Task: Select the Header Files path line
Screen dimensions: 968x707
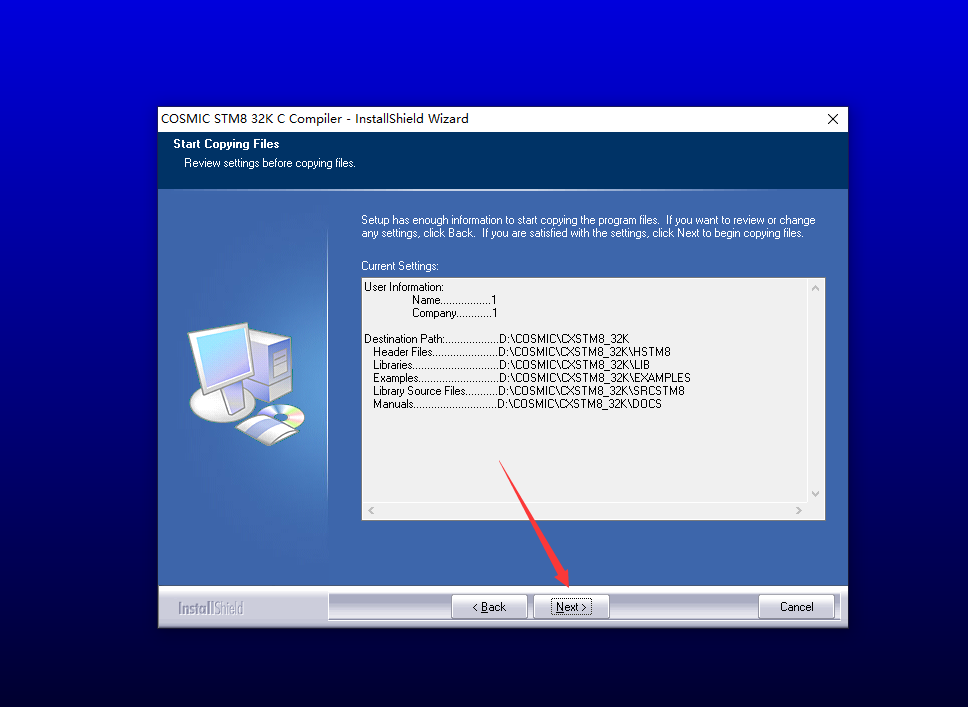Action: pos(522,351)
